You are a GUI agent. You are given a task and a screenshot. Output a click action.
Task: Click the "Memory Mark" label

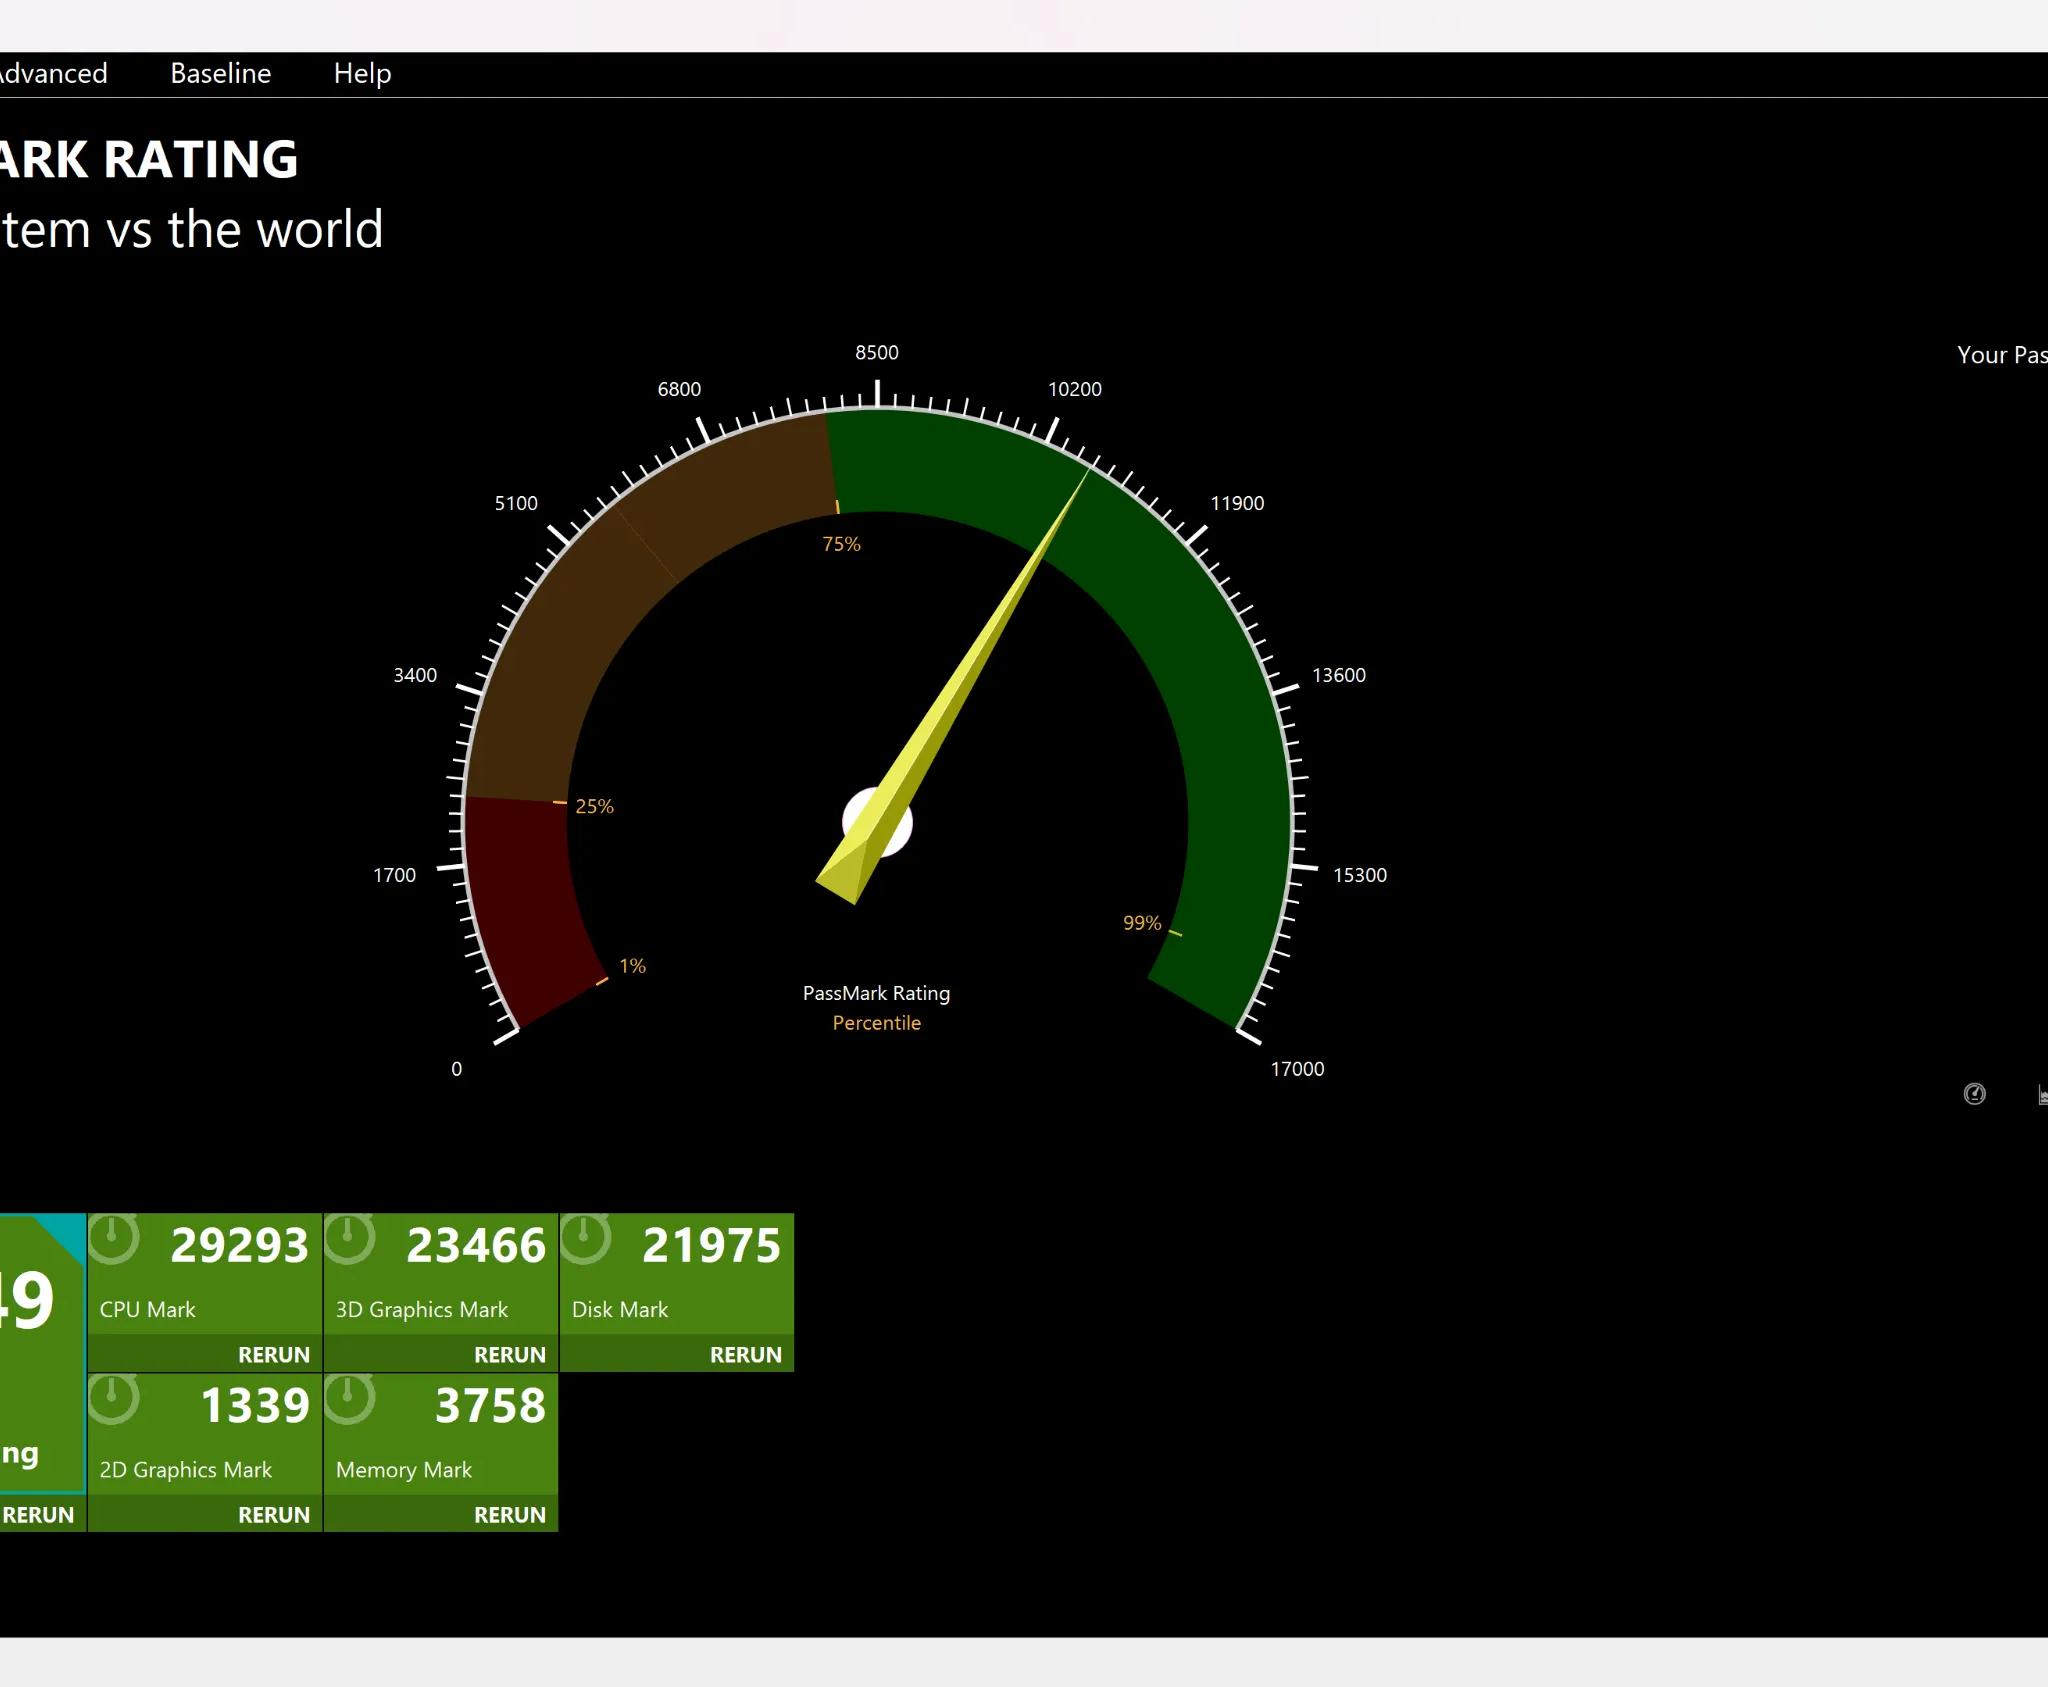tap(404, 1470)
